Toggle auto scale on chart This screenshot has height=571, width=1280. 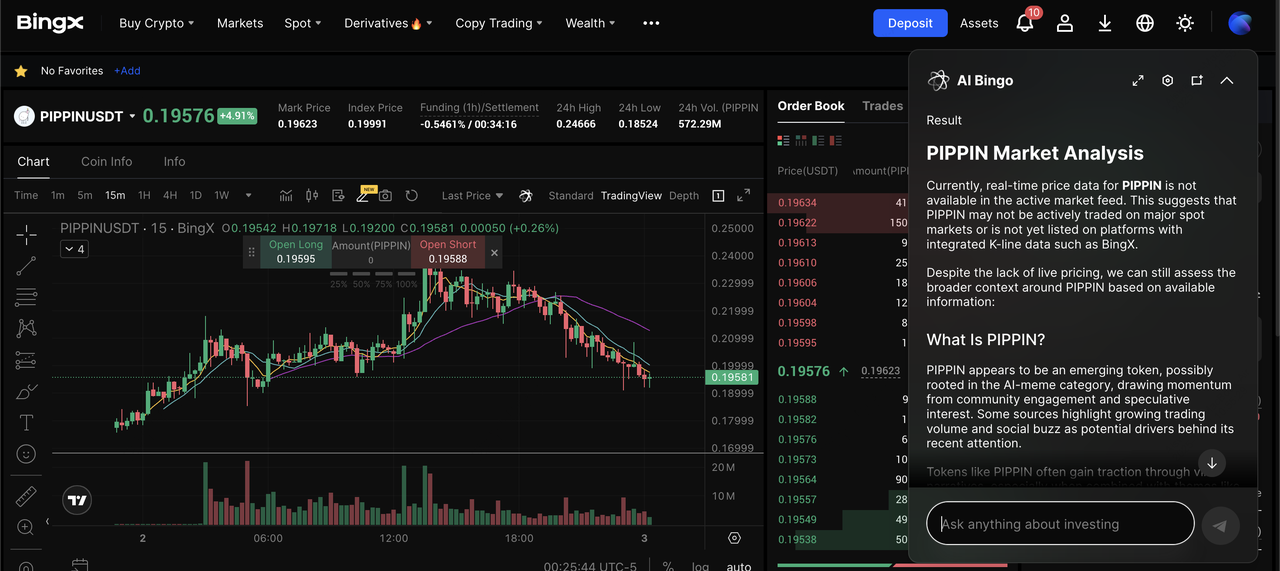click(x=739, y=566)
